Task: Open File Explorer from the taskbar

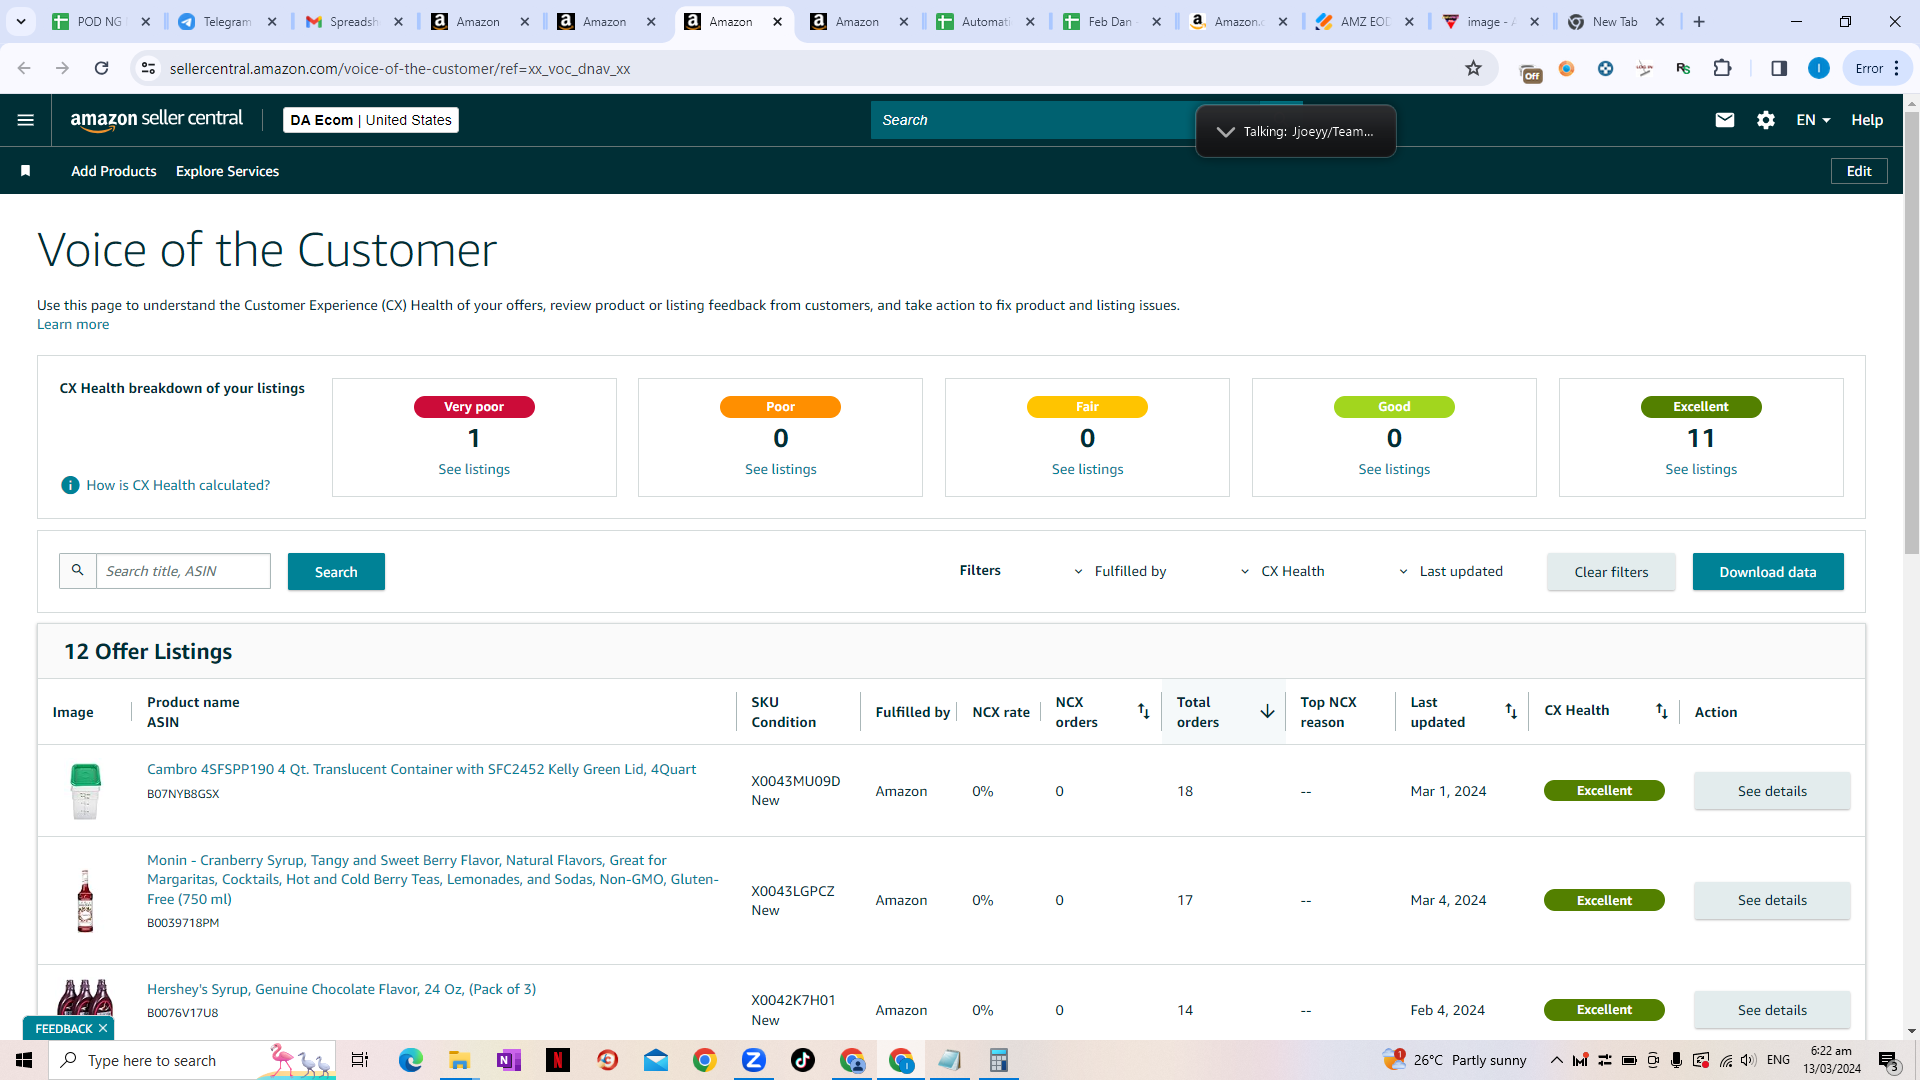Action: (459, 1060)
